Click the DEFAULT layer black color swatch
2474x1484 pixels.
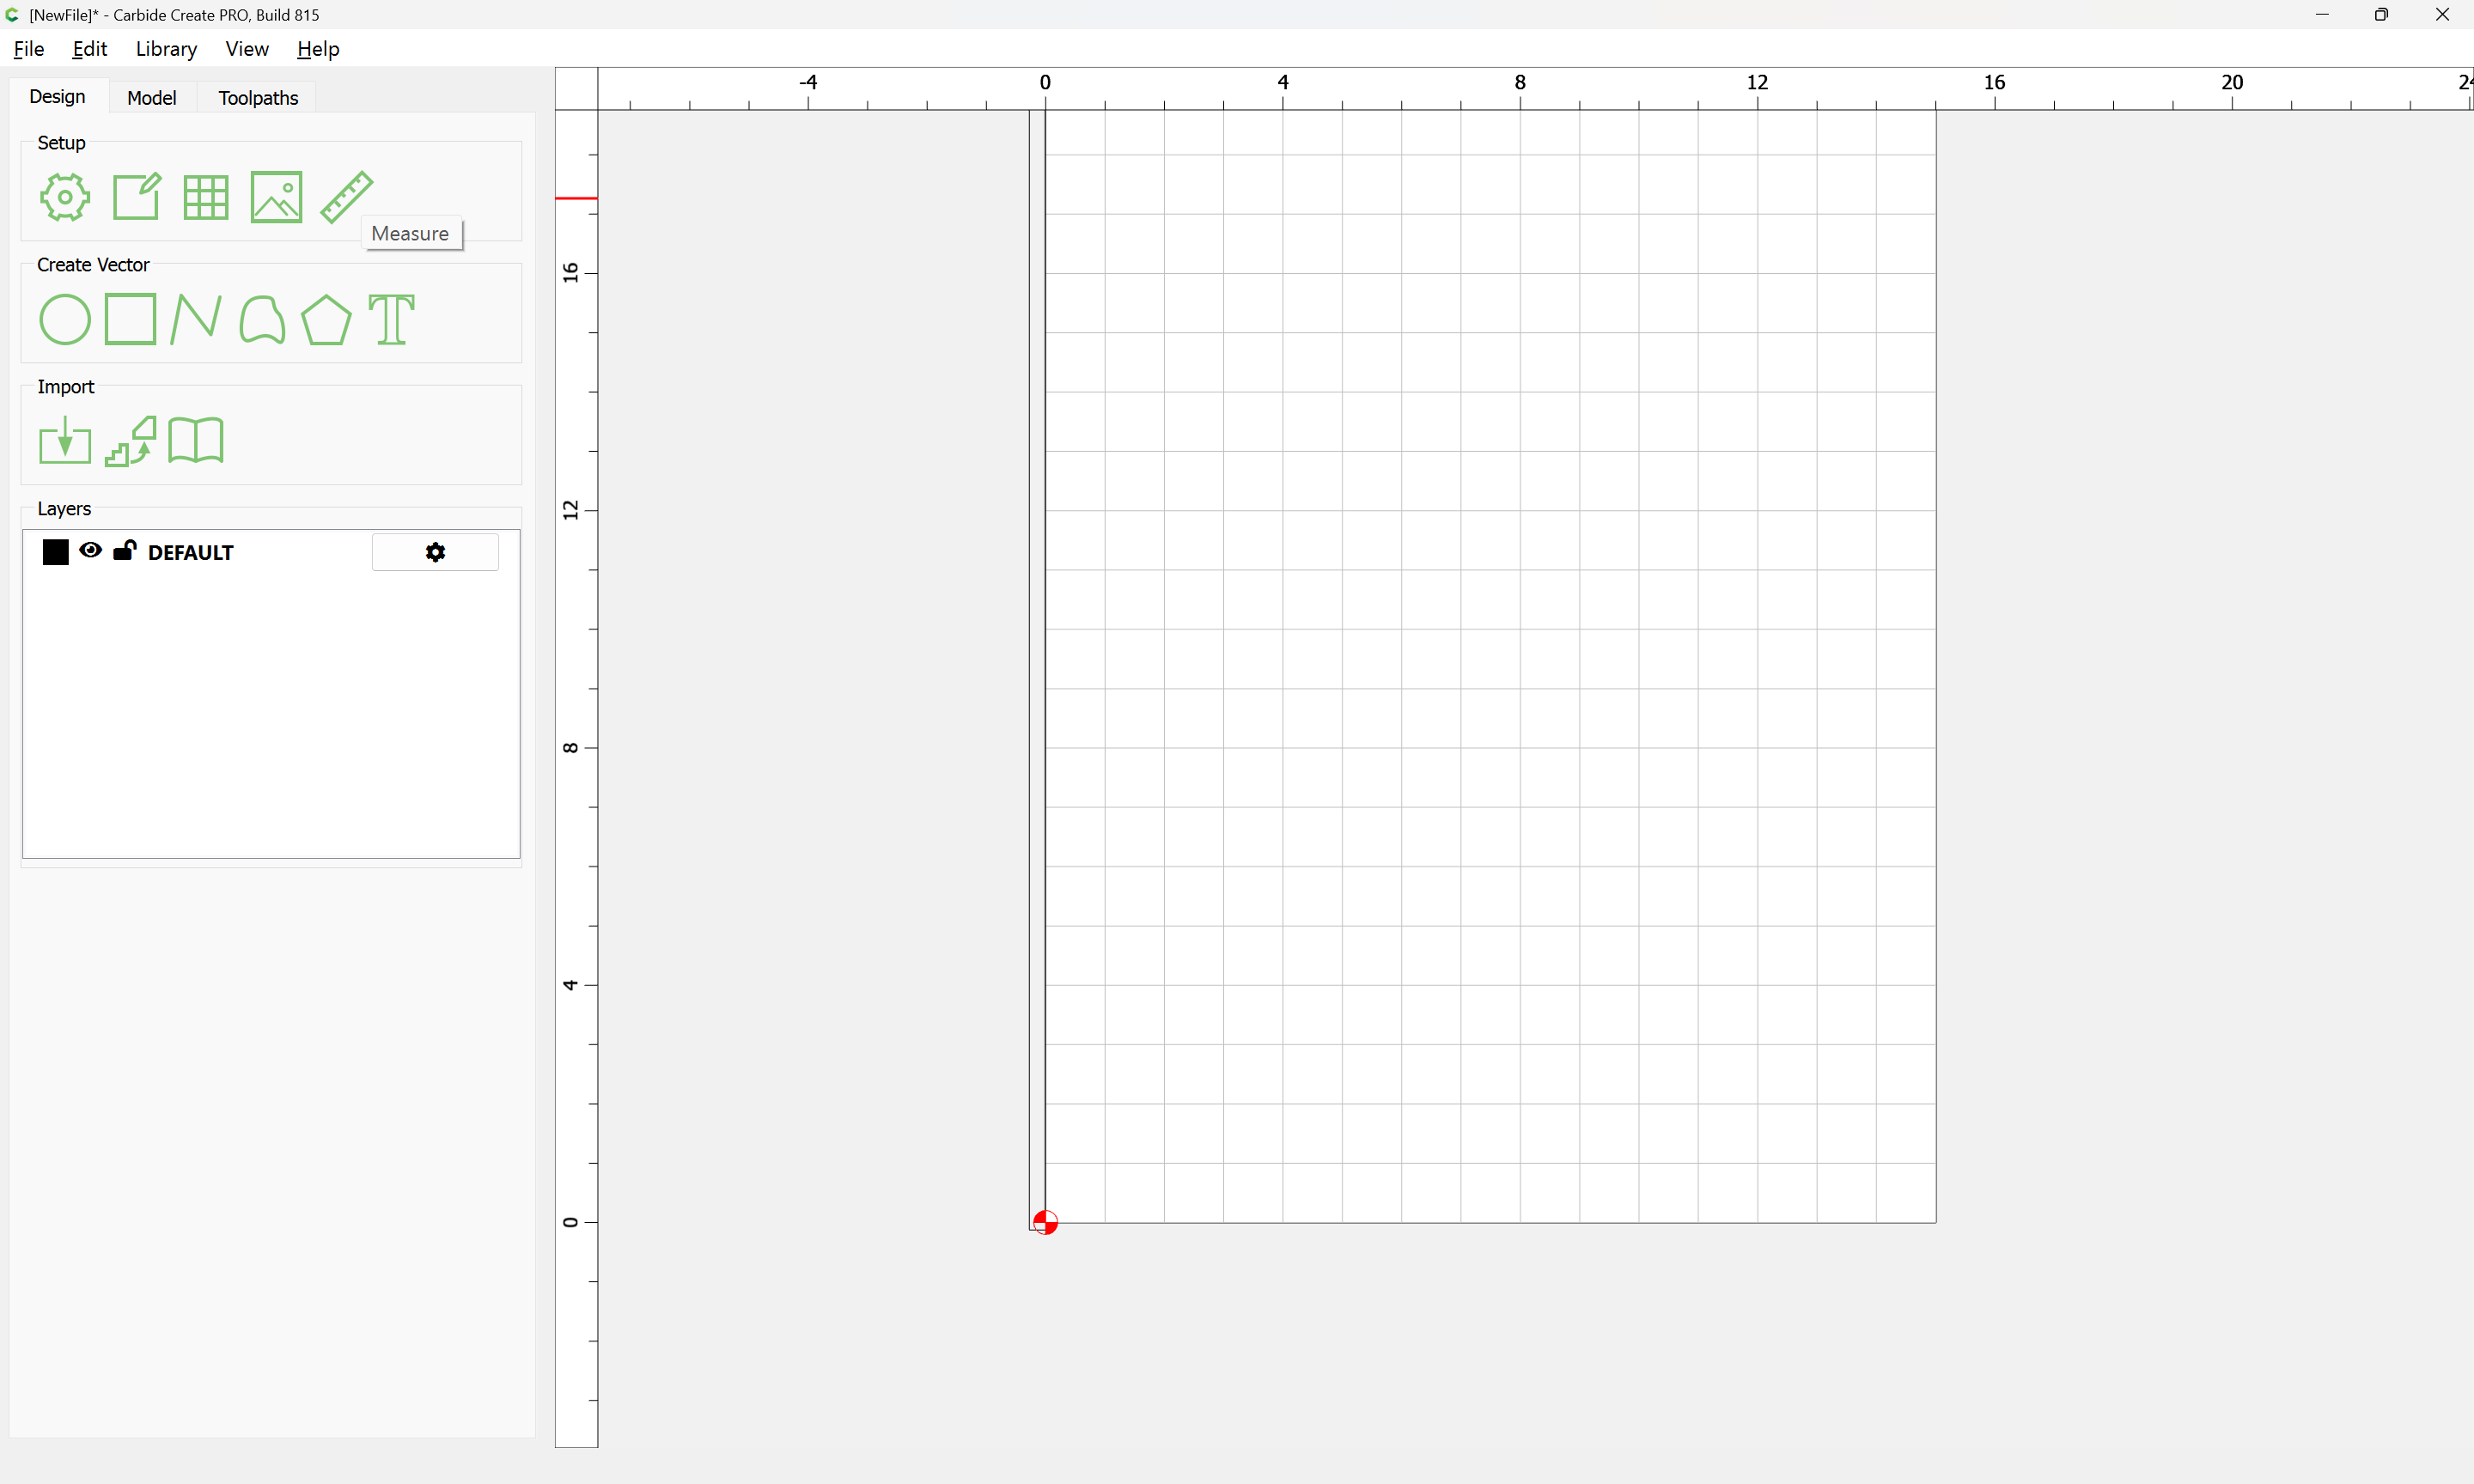tap(56, 552)
